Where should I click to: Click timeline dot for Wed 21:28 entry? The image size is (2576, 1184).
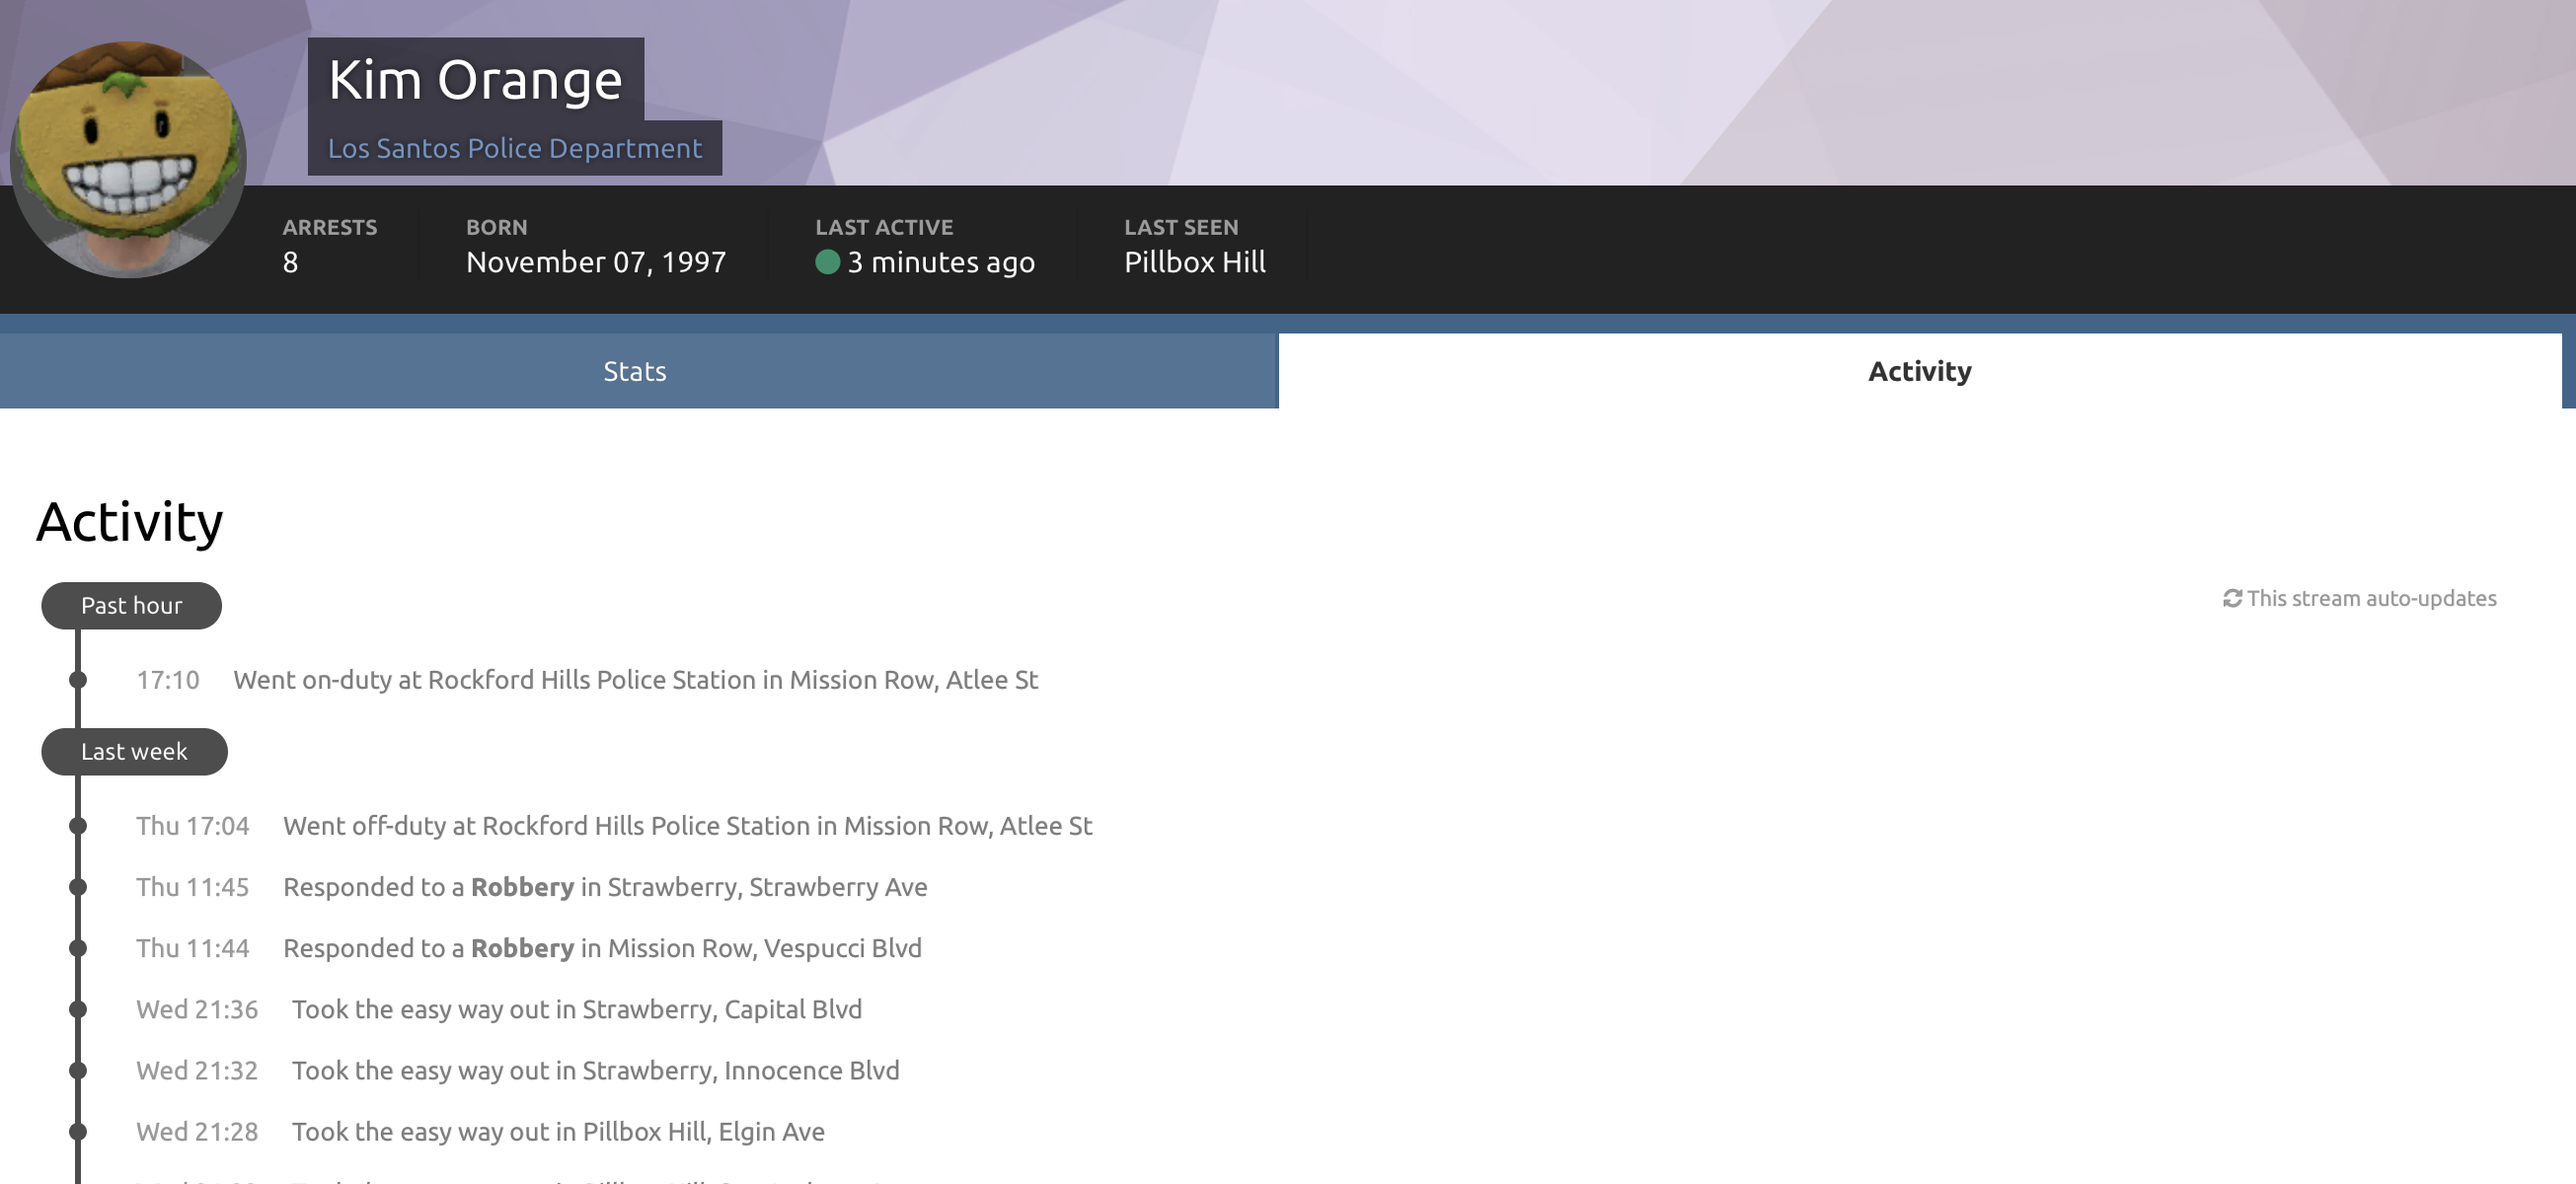[78, 1132]
